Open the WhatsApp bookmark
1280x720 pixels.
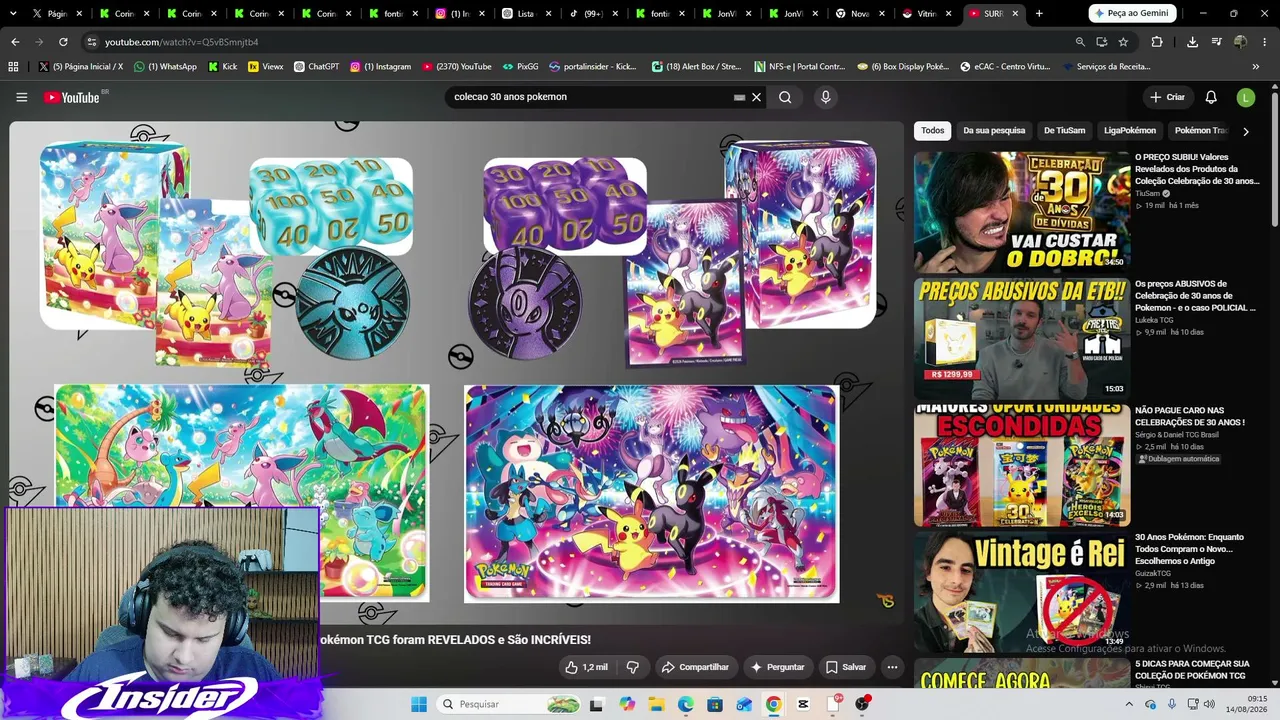click(x=164, y=67)
